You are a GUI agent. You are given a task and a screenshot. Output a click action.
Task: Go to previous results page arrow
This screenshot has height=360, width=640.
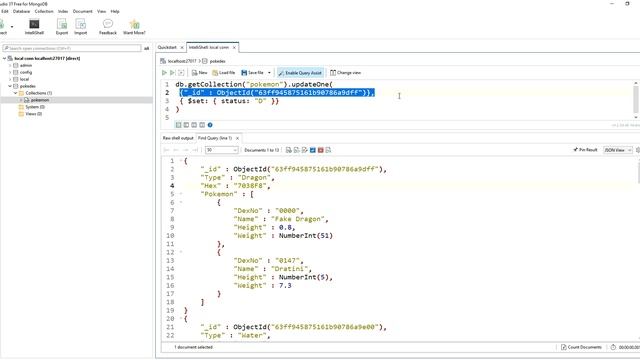point(176,150)
